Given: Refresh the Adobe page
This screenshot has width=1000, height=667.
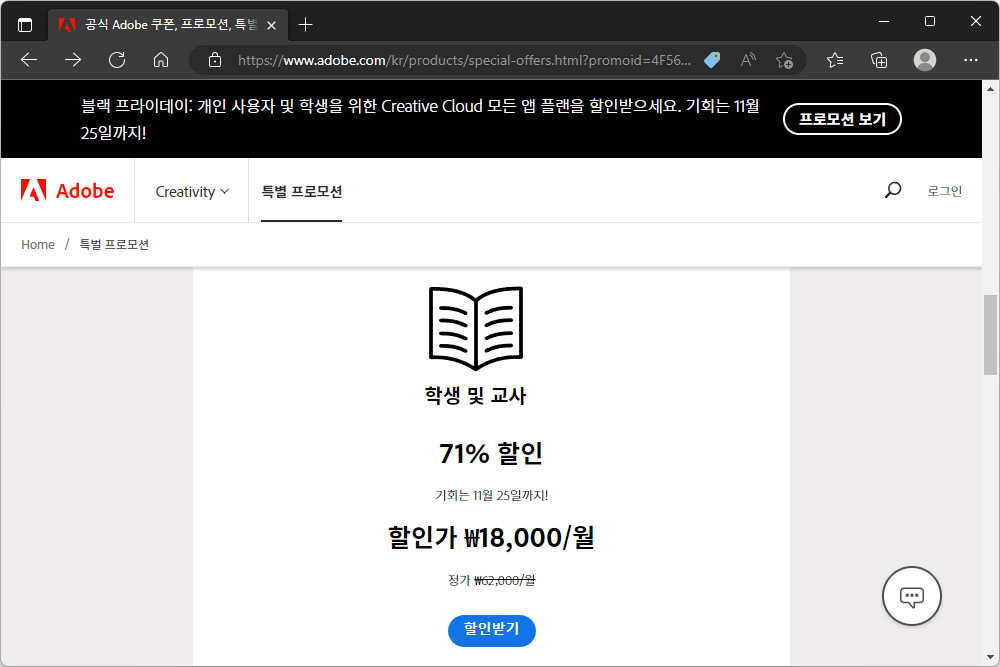Looking at the screenshot, I should [x=117, y=60].
